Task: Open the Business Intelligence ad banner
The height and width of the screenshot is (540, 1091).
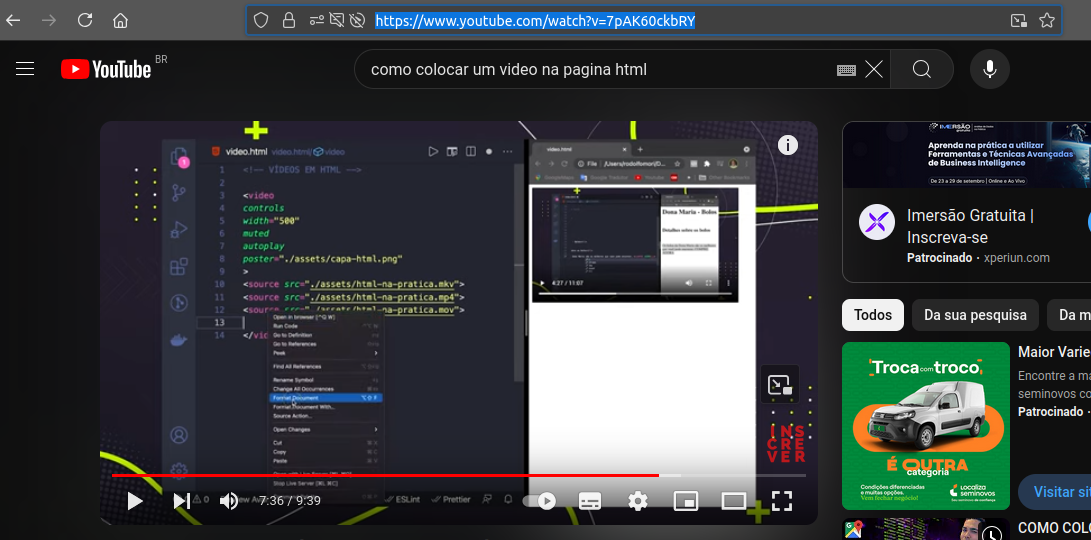Action: coord(966,154)
